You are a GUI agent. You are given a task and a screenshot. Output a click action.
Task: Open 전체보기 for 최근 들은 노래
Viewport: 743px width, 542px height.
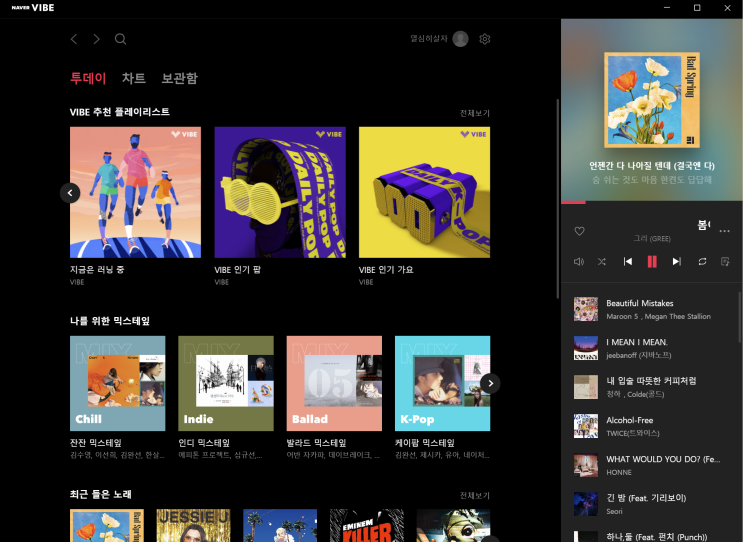tap(475, 496)
